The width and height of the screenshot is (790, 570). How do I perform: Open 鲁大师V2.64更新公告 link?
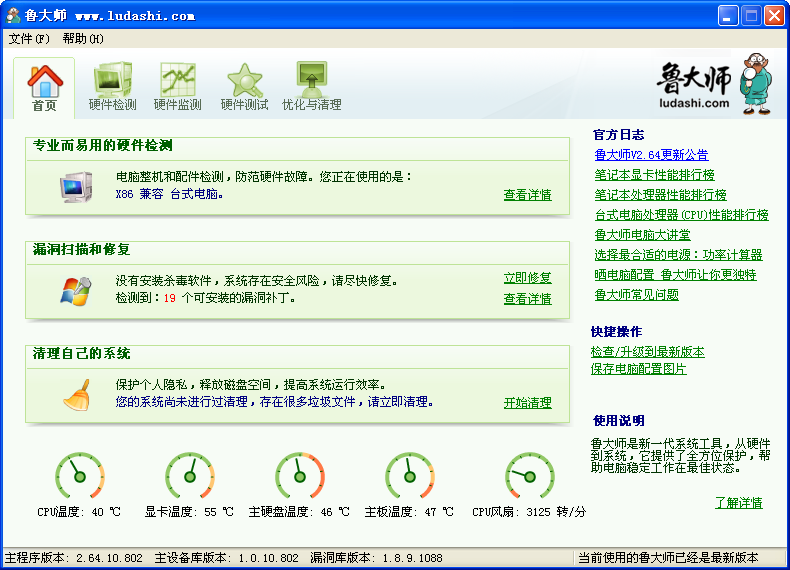tap(651, 155)
